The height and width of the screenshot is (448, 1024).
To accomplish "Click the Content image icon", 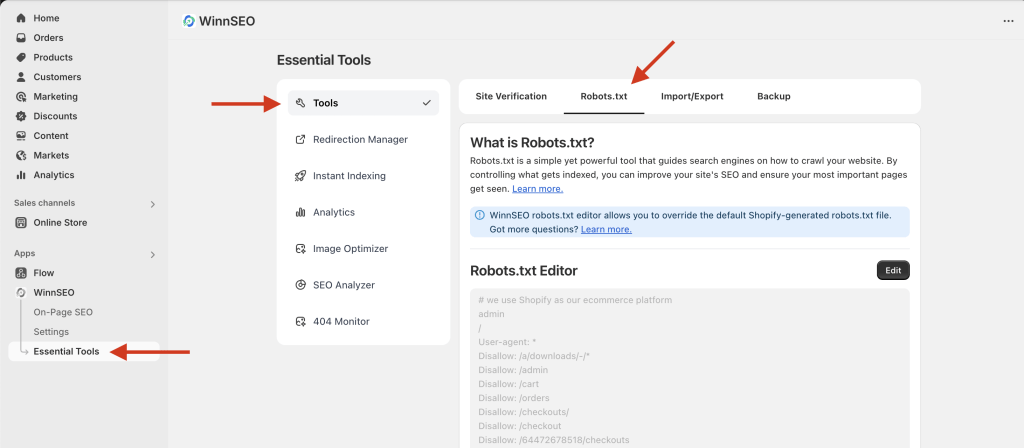I will coord(21,136).
